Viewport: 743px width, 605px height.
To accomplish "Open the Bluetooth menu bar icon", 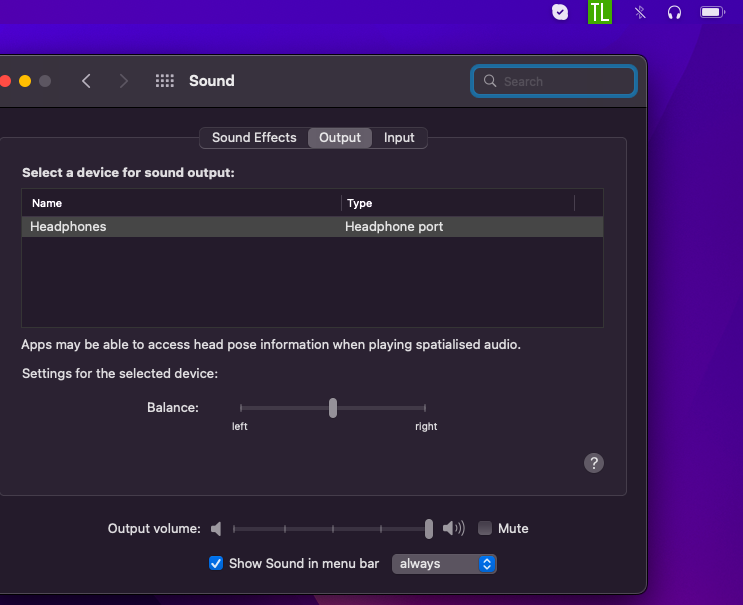I will [x=640, y=12].
